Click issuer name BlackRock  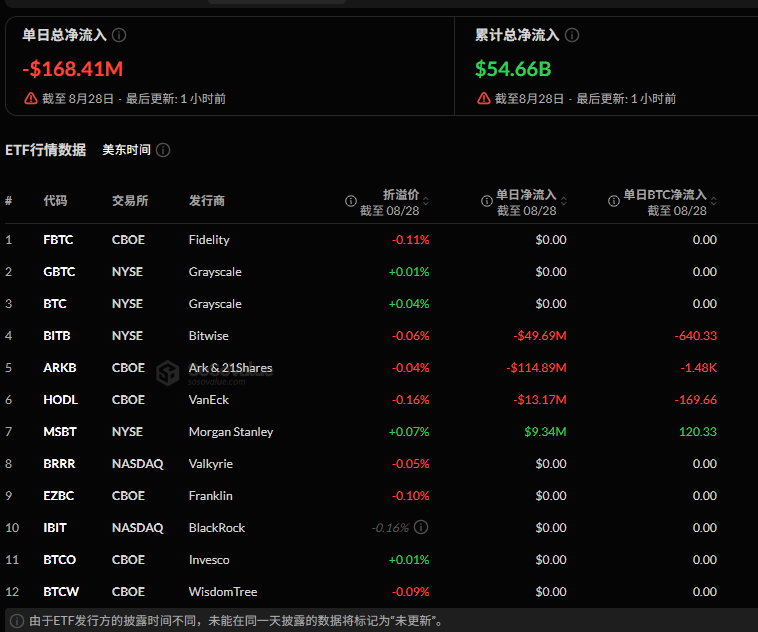(x=217, y=528)
